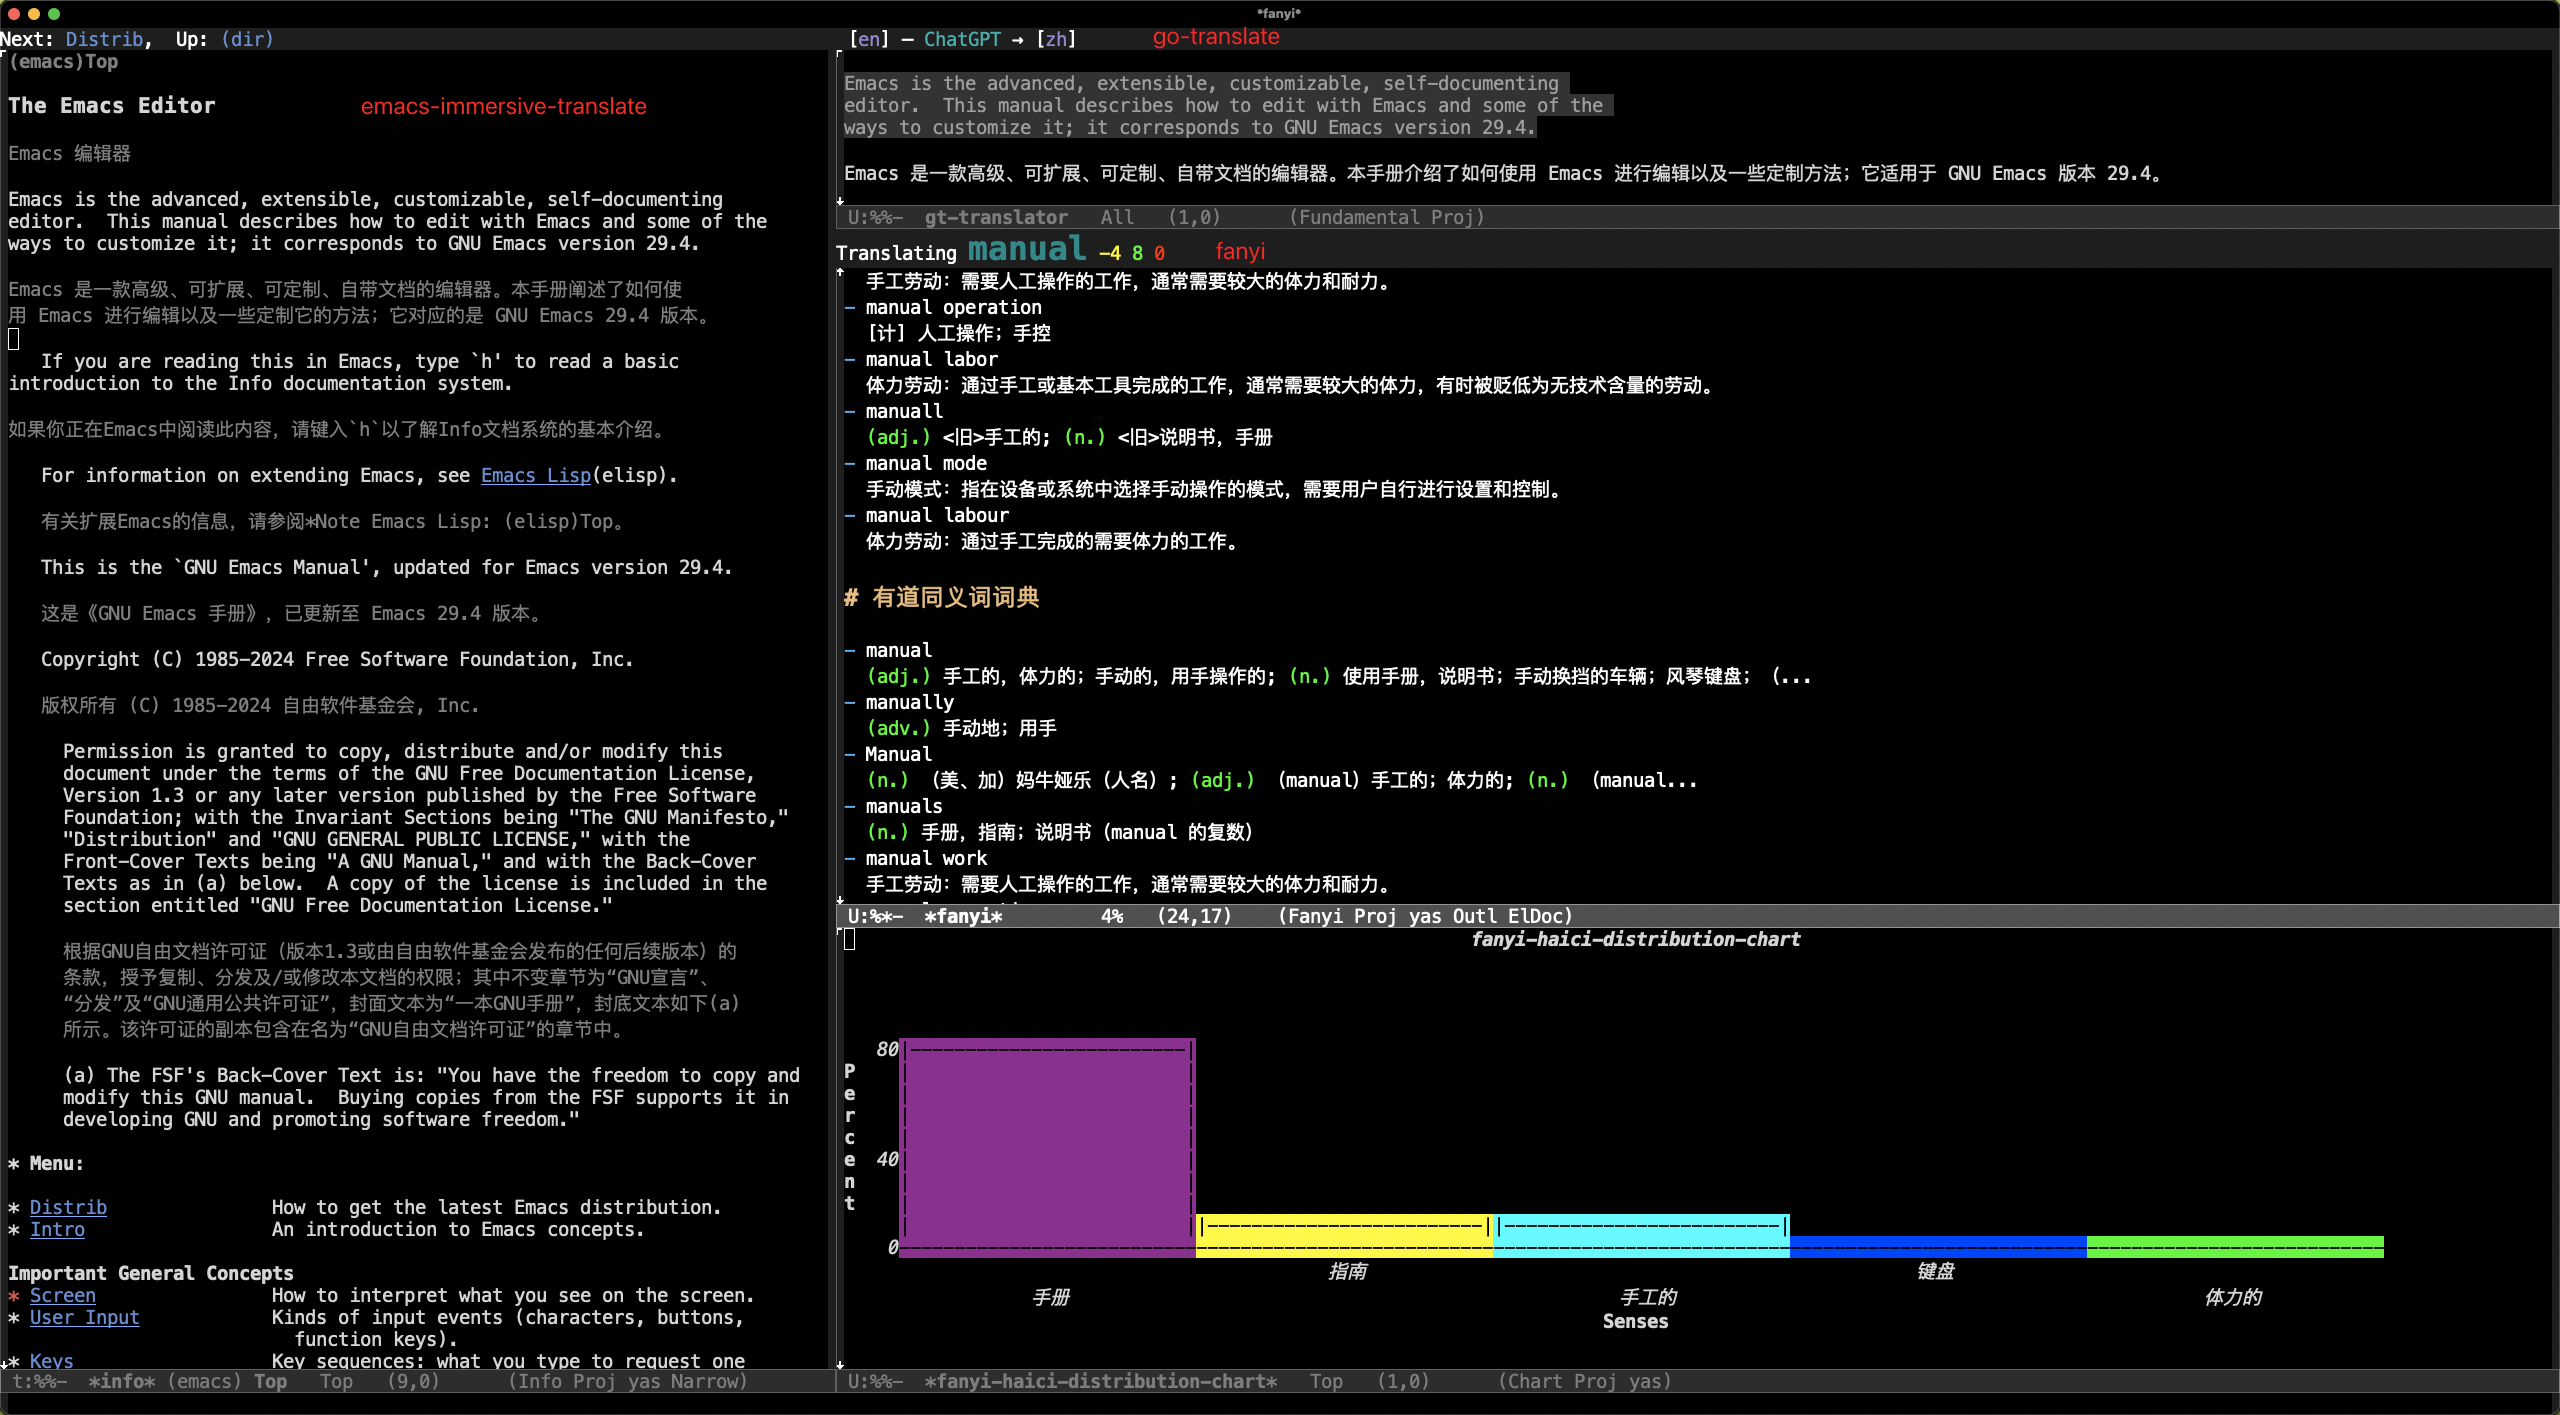This screenshot has height=1415, width=2560.
Task: Click the *info* buffer name in mode line
Action: click(122, 1381)
